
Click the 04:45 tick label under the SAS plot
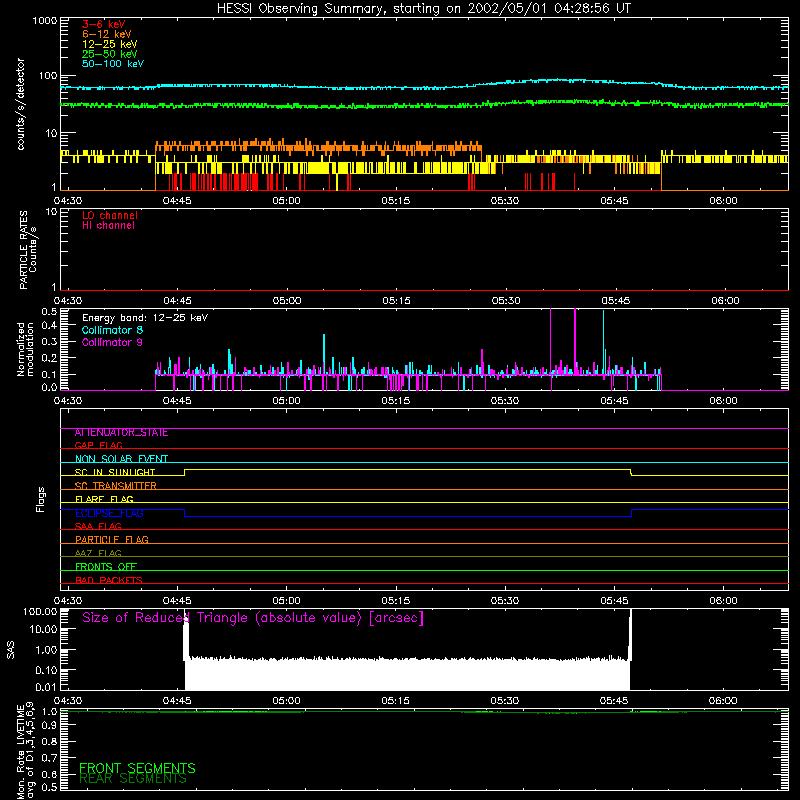click(x=177, y=701)
